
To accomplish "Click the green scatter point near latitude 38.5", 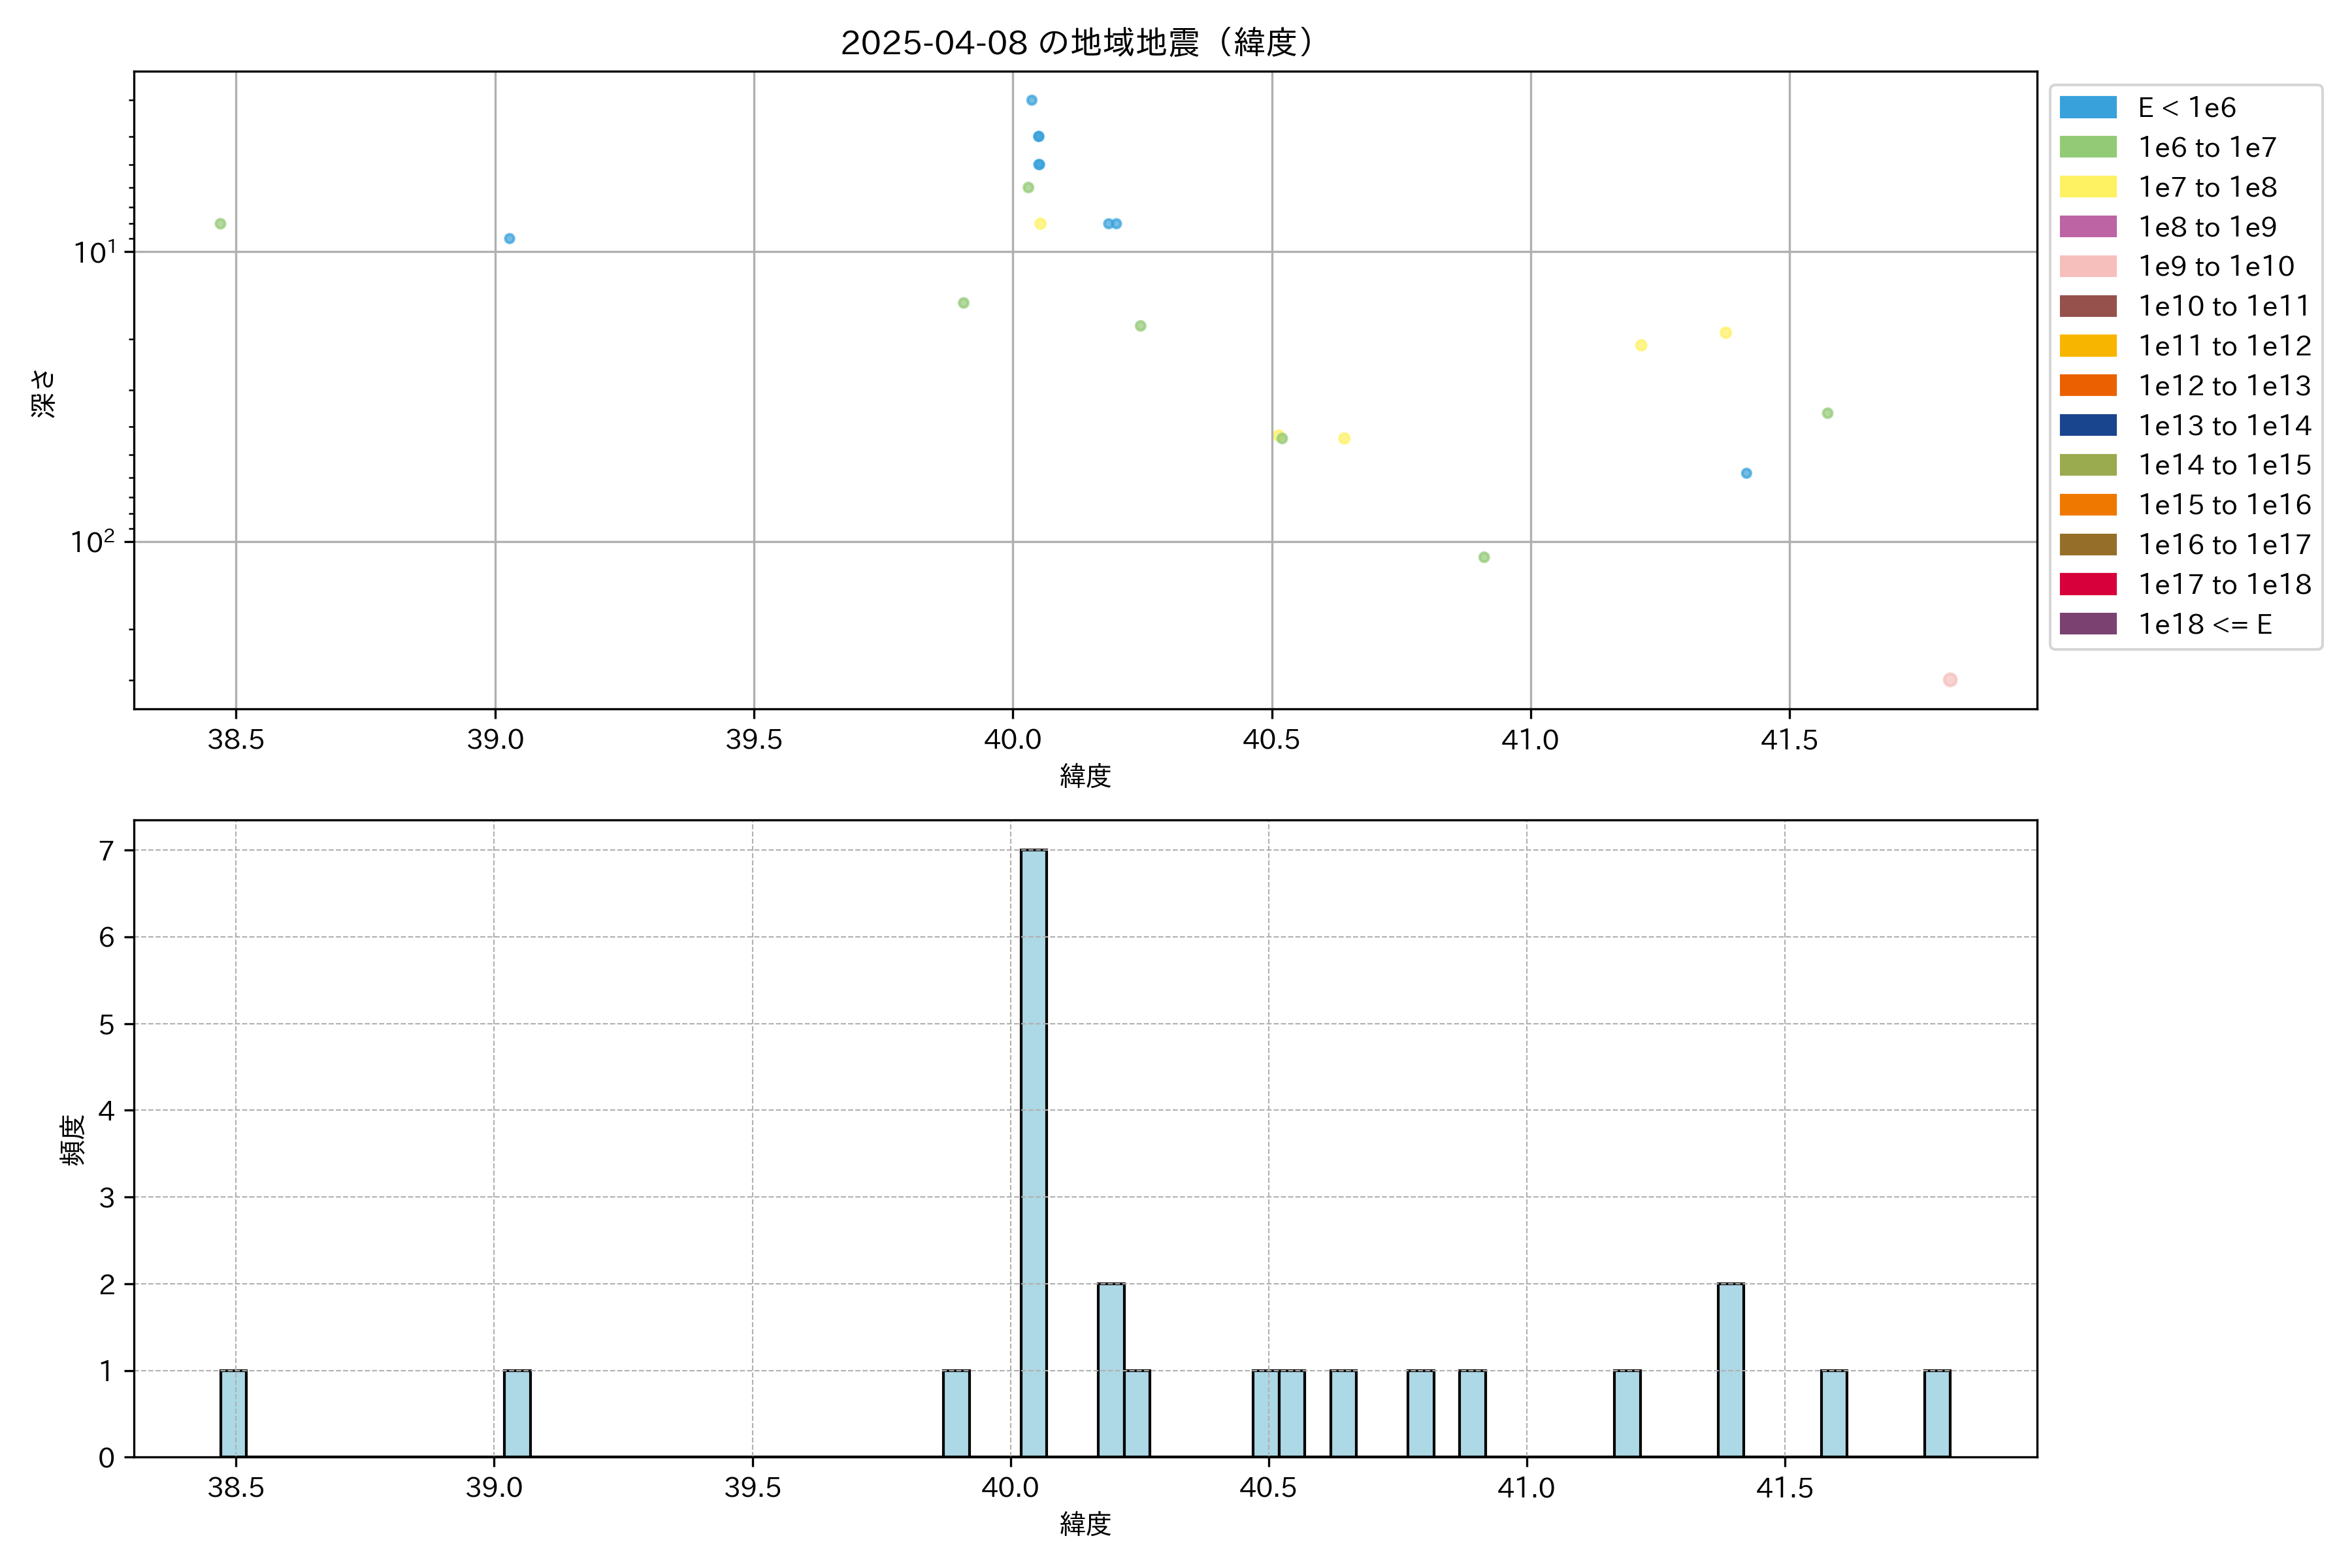I will (220, 224).
